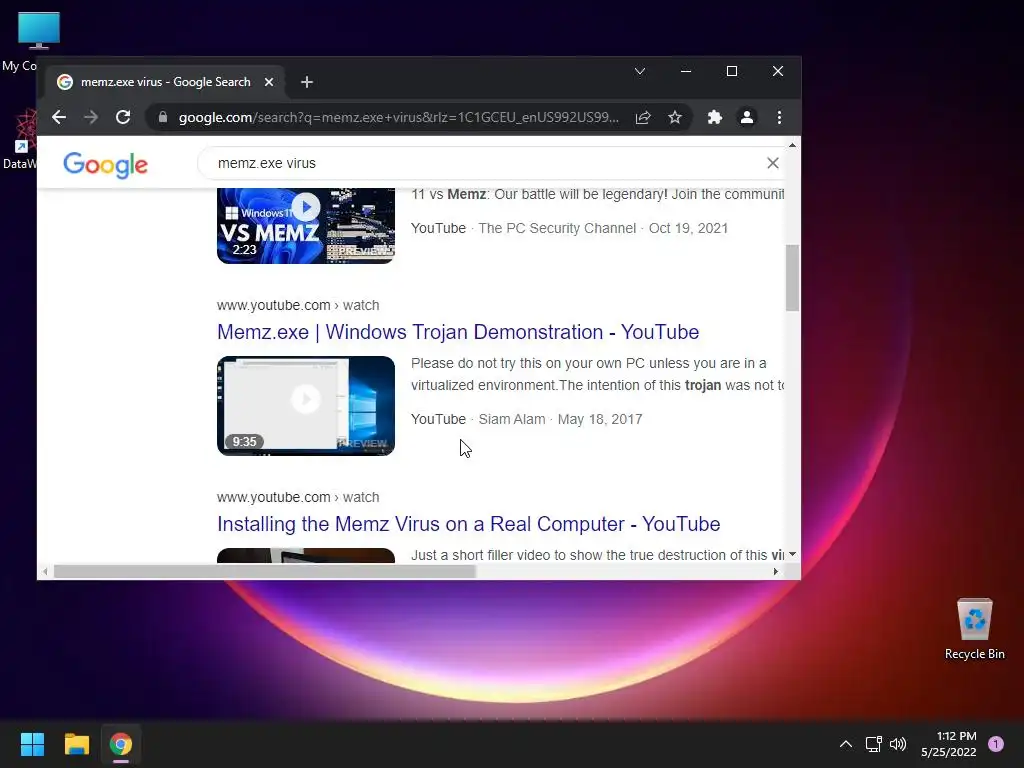Select the Recycle Bin desktop icon
Screen dimensions: 1024x768
coord(974,629)
